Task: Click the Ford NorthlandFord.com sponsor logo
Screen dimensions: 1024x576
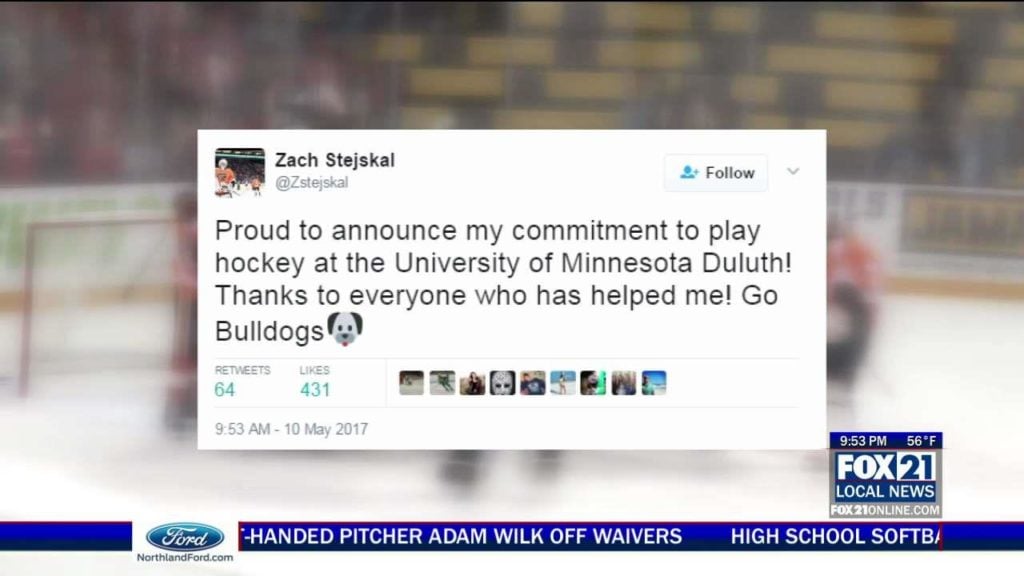Action: pyautogui.click(x=185, y=543)
